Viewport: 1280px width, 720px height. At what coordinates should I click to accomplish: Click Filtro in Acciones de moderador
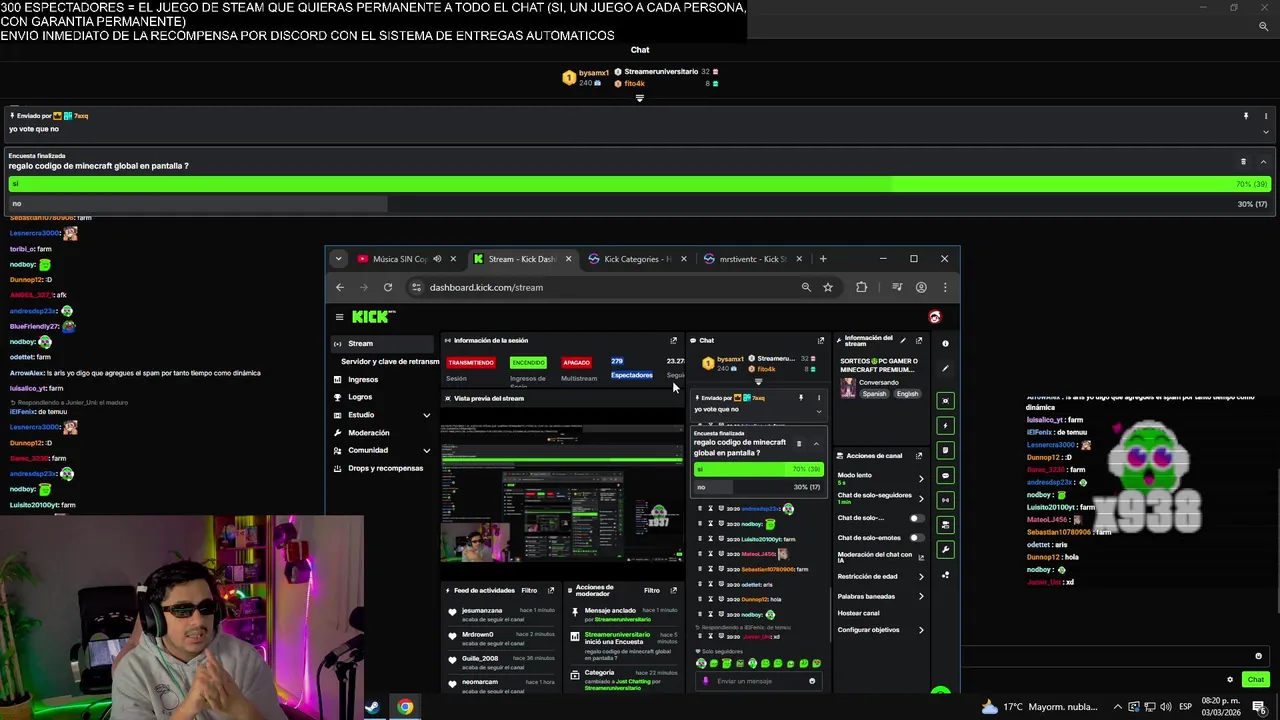point(652,590)
